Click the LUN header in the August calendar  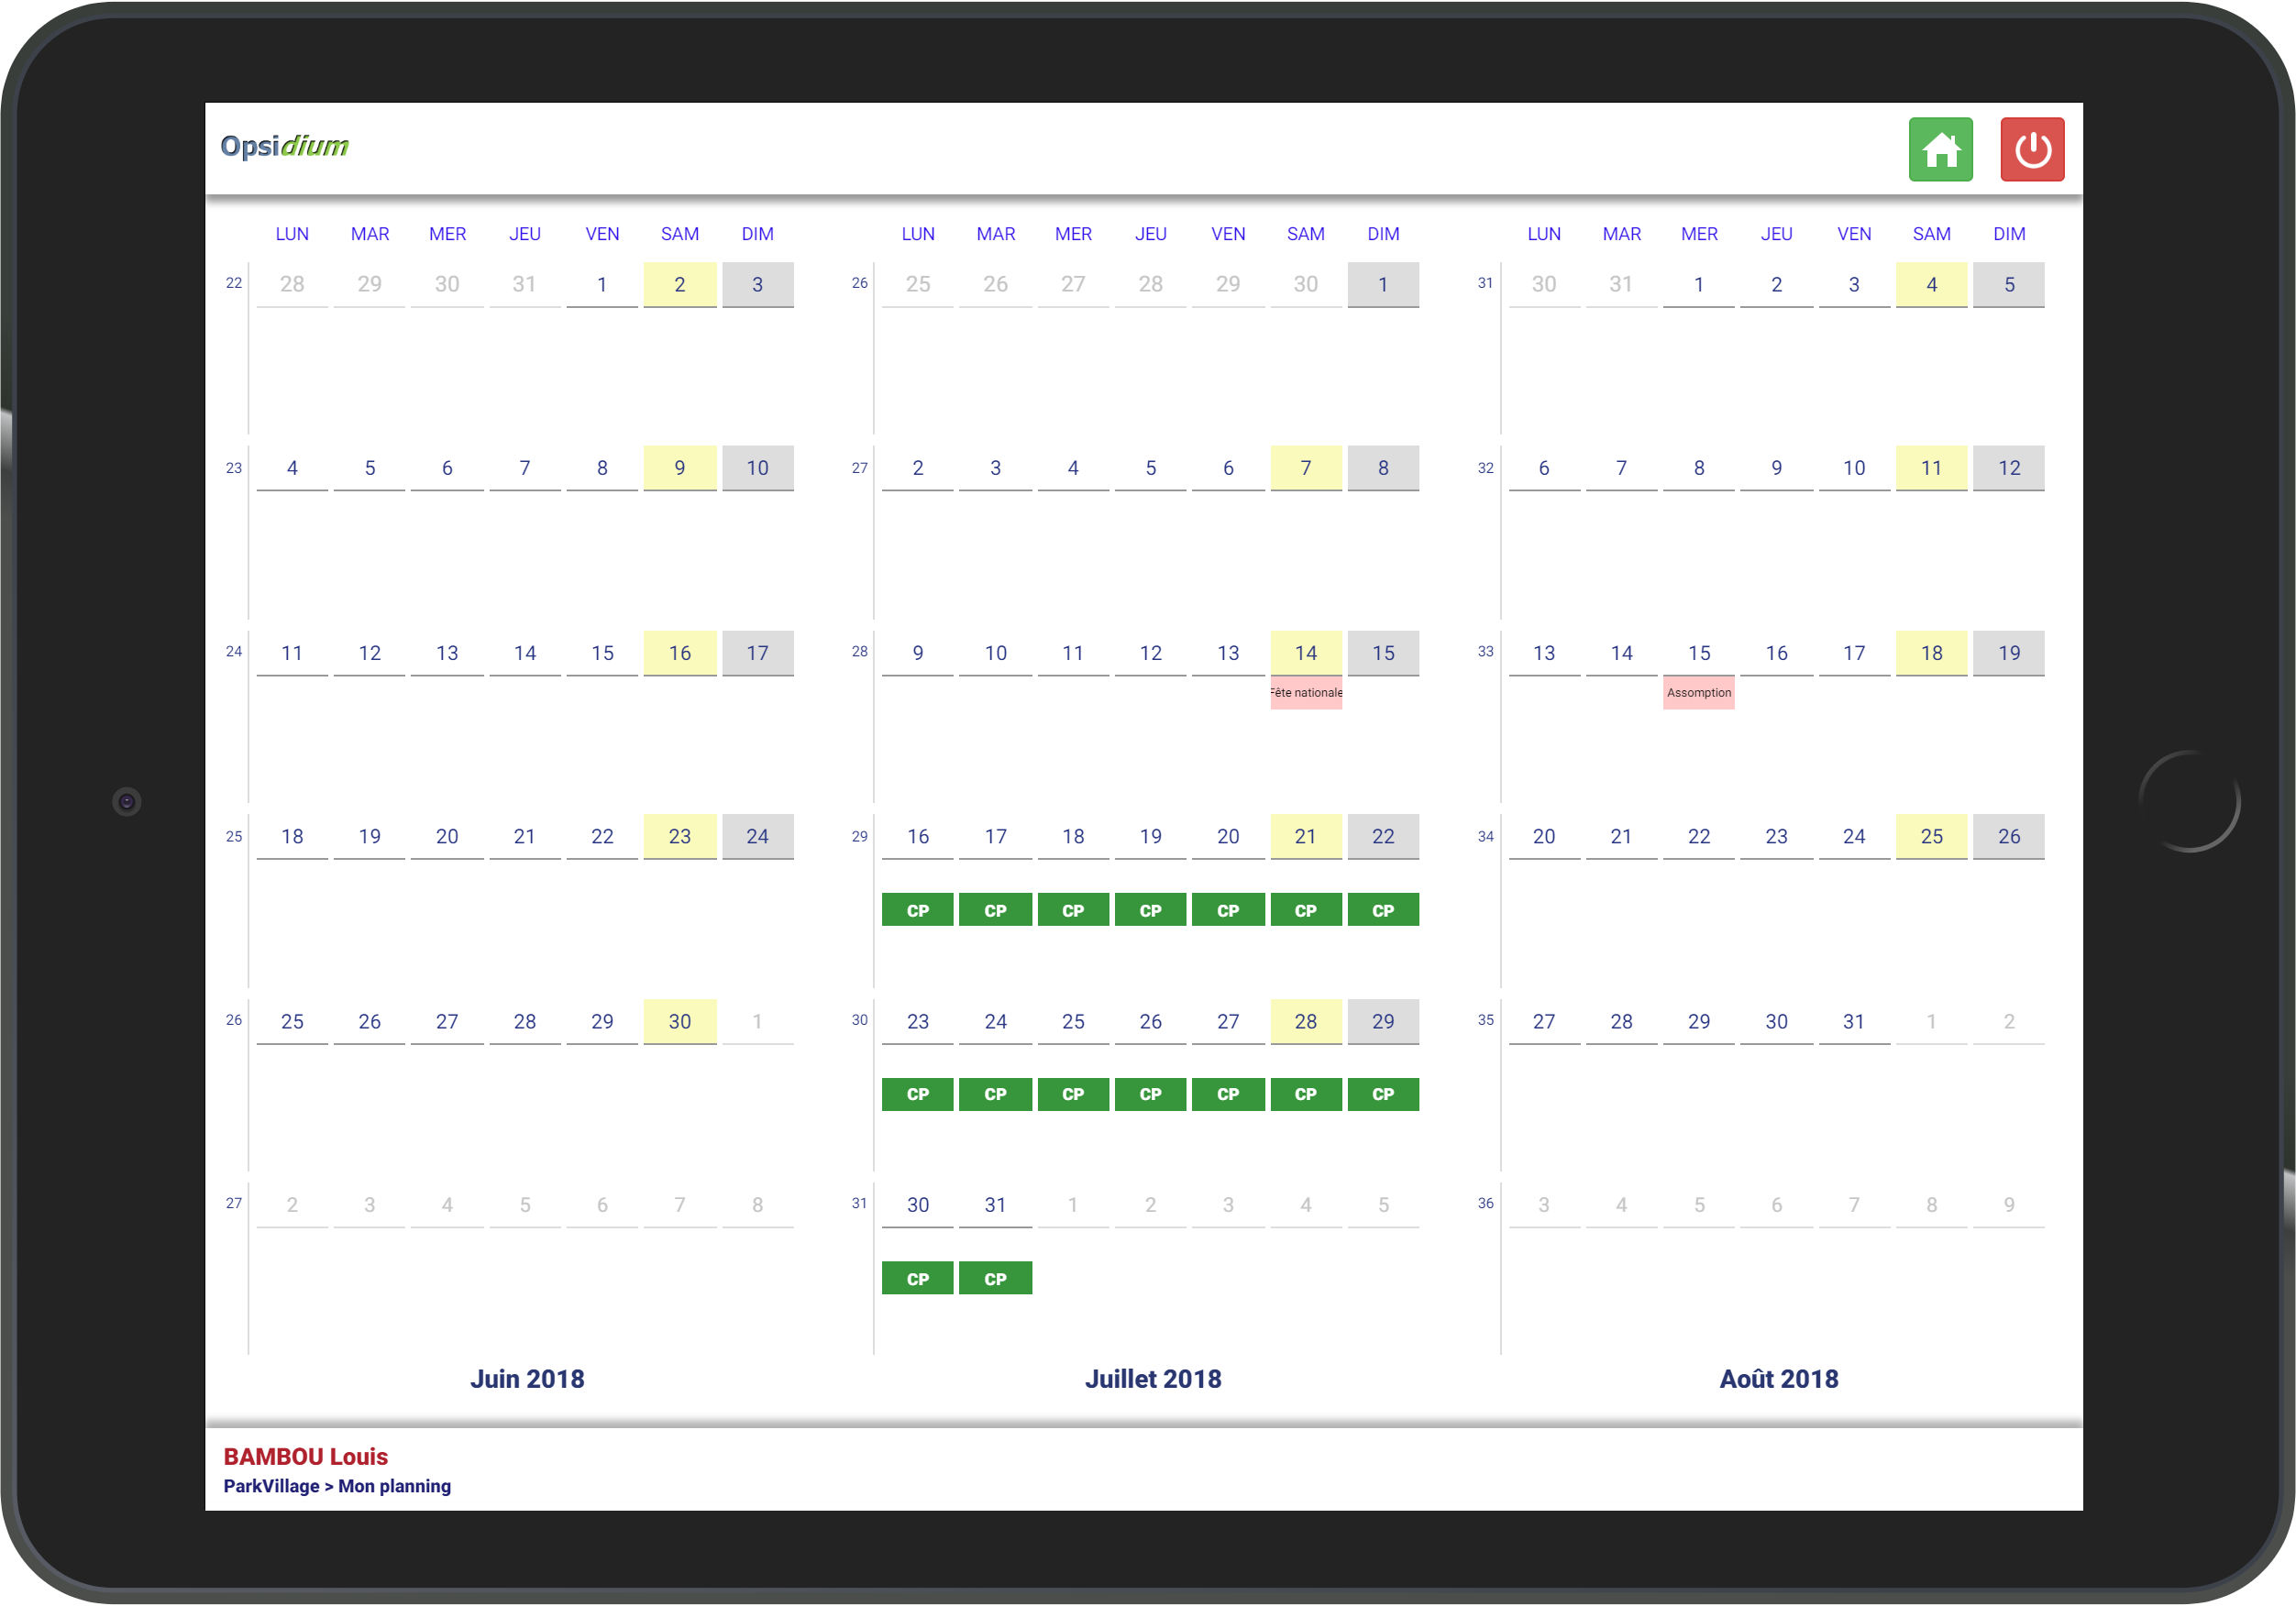1544,234
